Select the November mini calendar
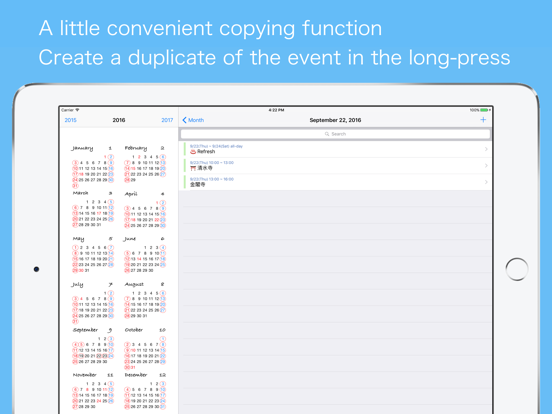This screenshot has width=552, height=414. click(x=93, y=391)
